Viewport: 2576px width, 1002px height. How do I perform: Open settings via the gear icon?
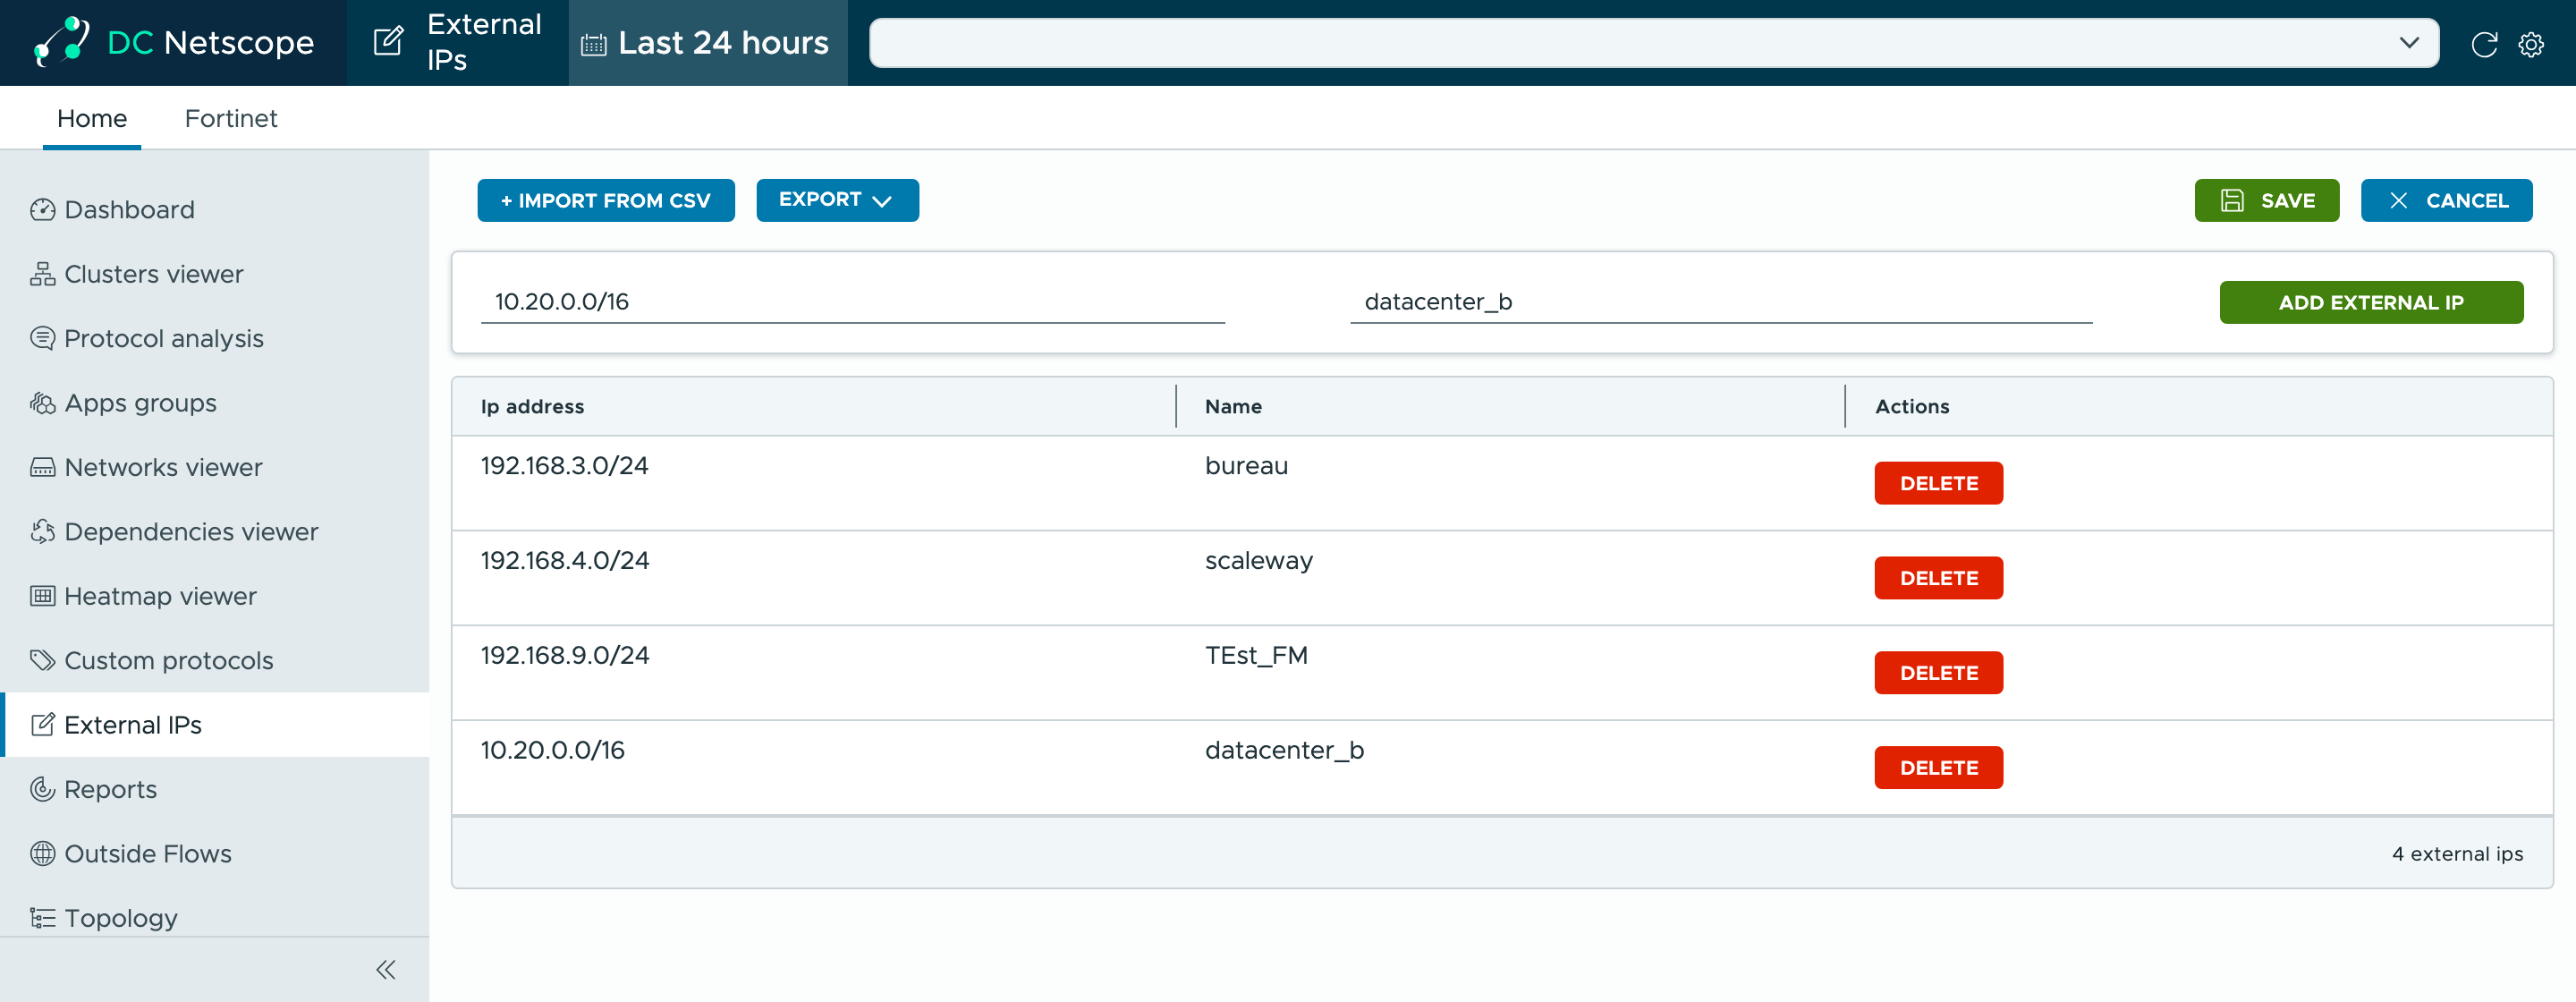click(2531, 44)
